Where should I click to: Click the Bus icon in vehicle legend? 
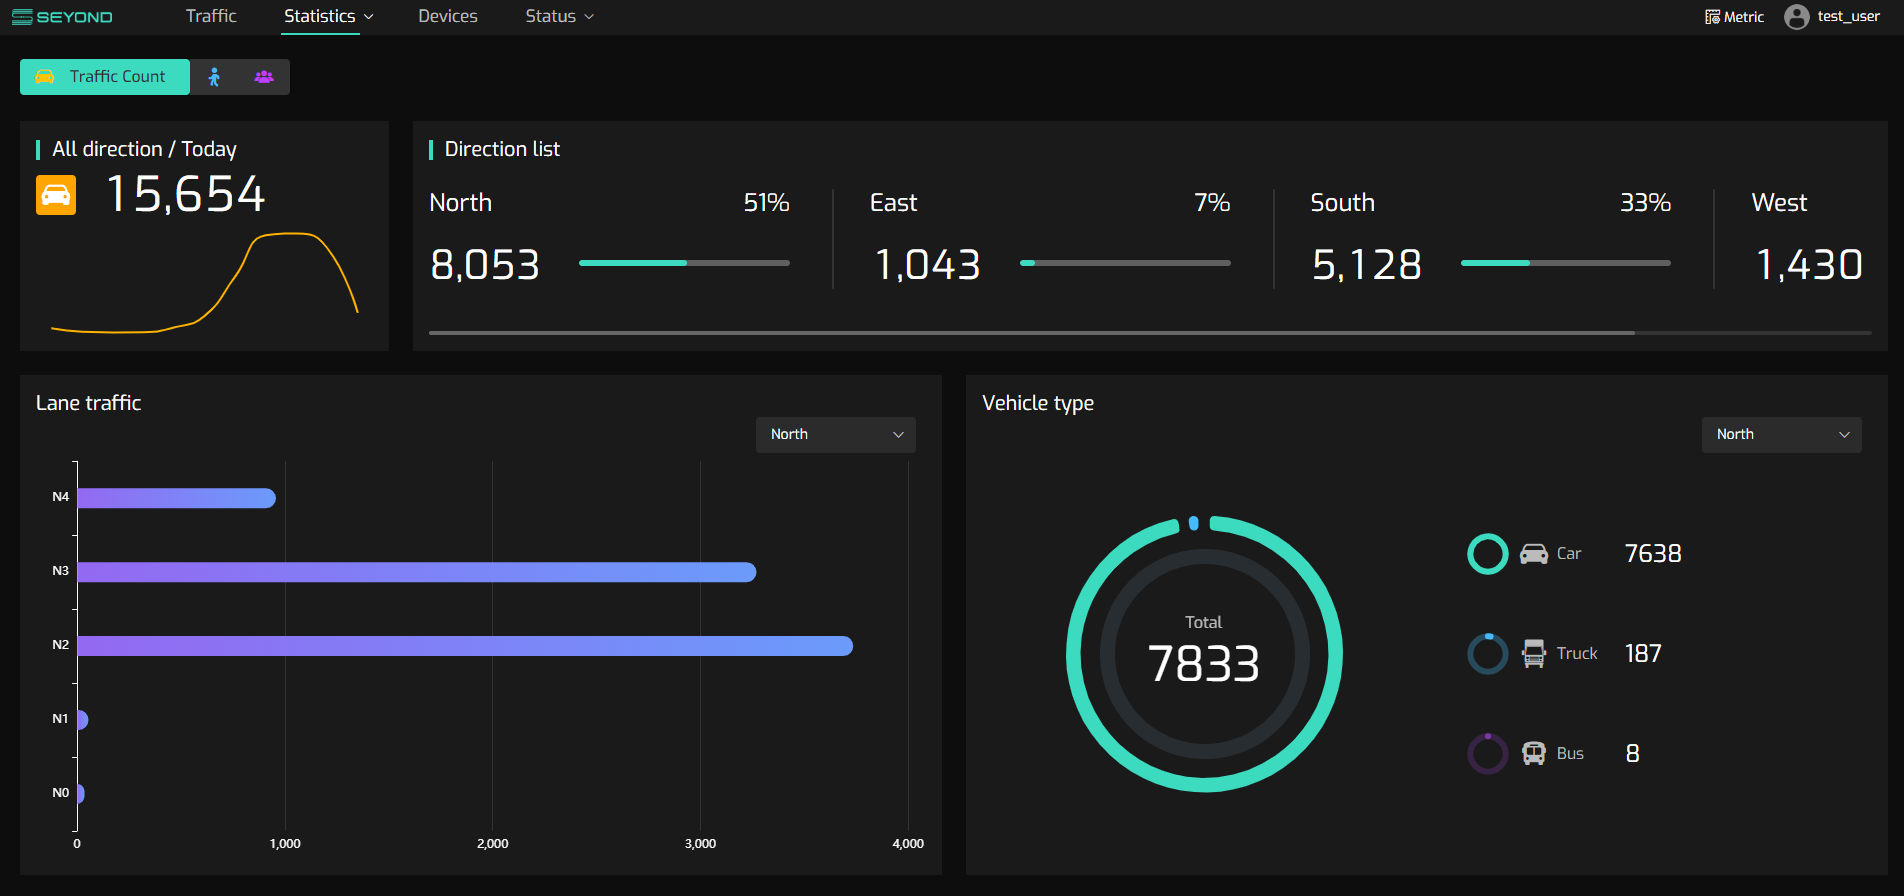point(1533,754)
